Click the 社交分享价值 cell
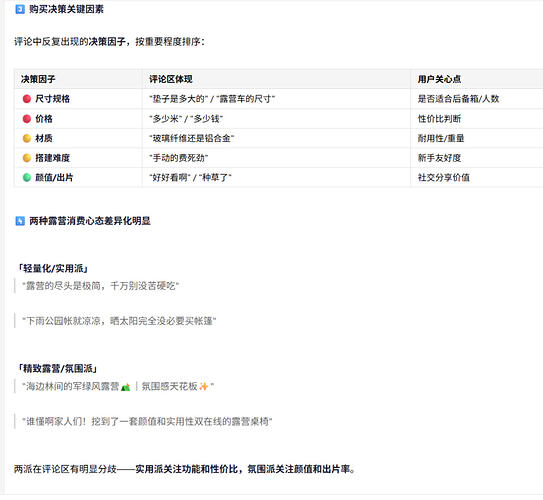This screenshot has height=500, width=543. (x=477, y=177)
